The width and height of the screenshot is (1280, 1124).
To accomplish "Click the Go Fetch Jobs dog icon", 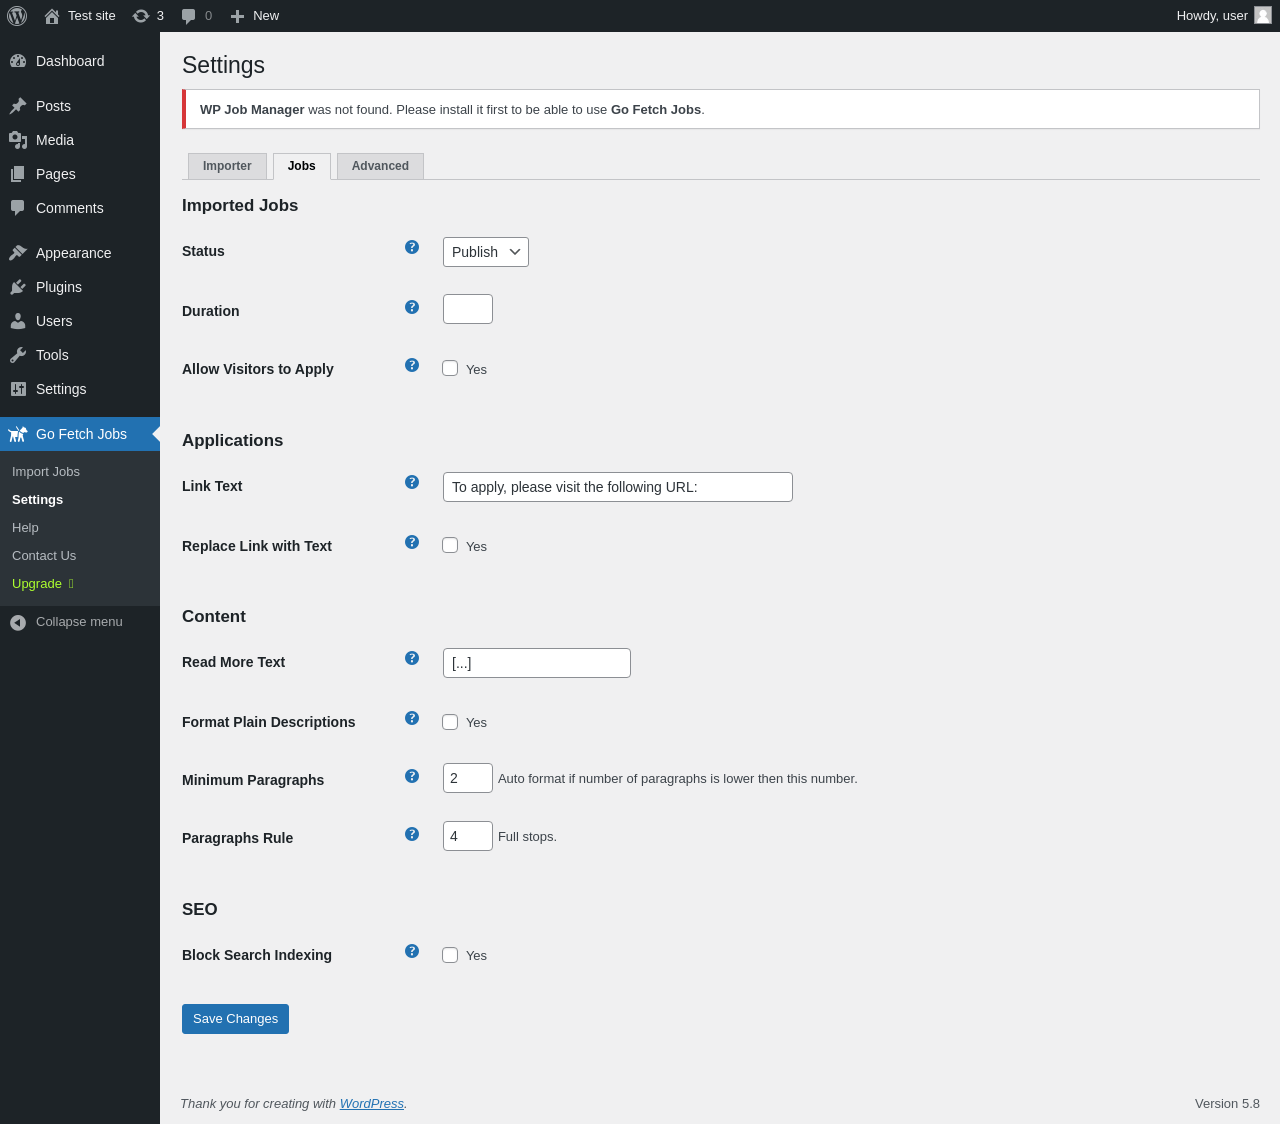I will (18, 434).
